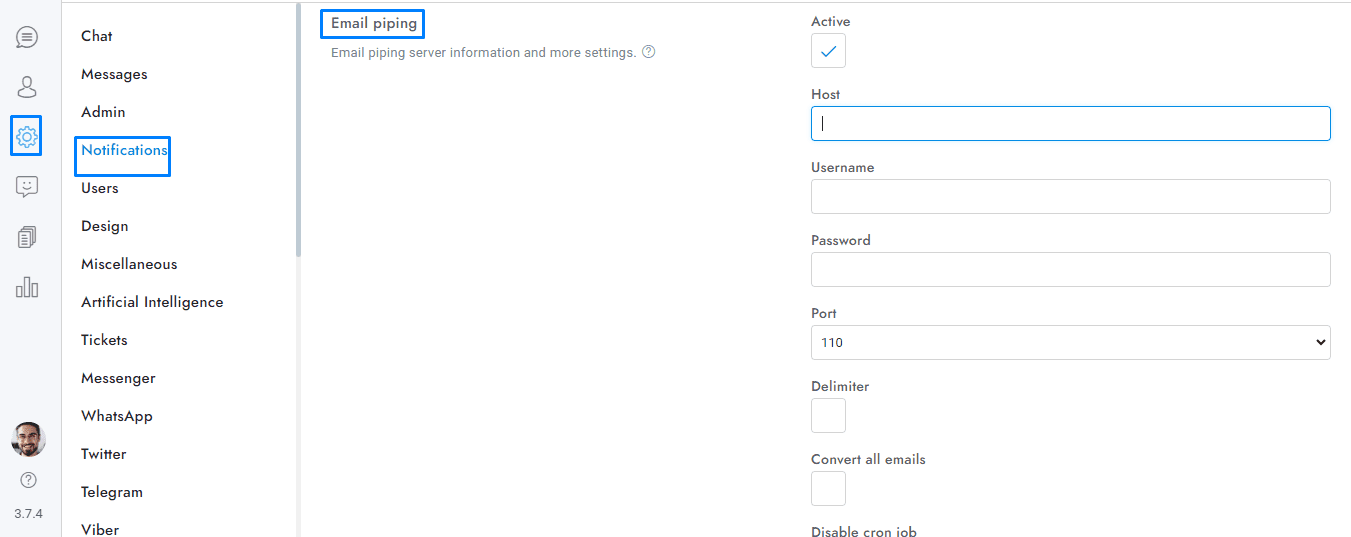Switch to the Notifications settings tab

click(124, 150)
